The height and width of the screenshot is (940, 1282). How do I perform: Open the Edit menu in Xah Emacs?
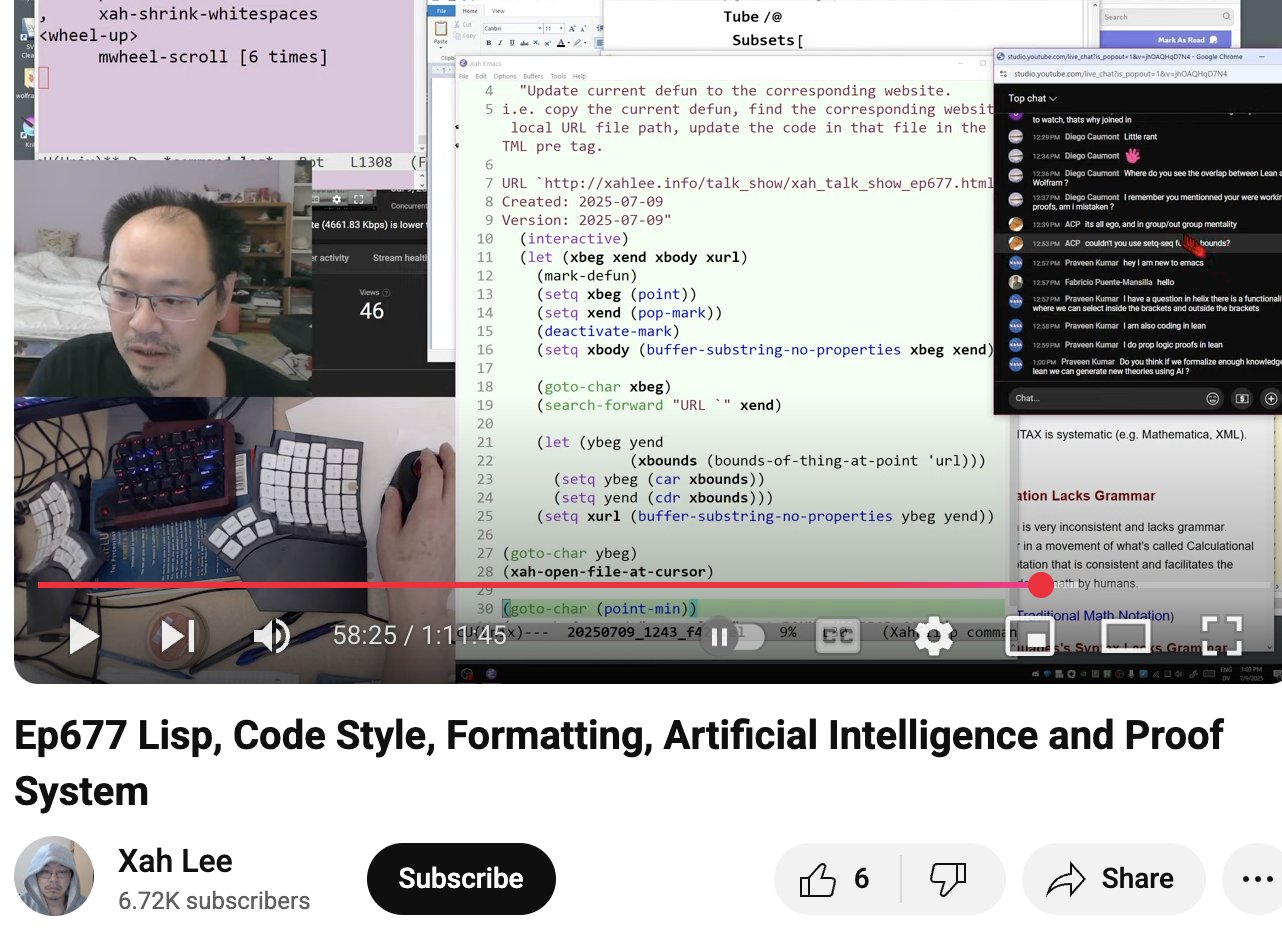(x=481, y=76)
